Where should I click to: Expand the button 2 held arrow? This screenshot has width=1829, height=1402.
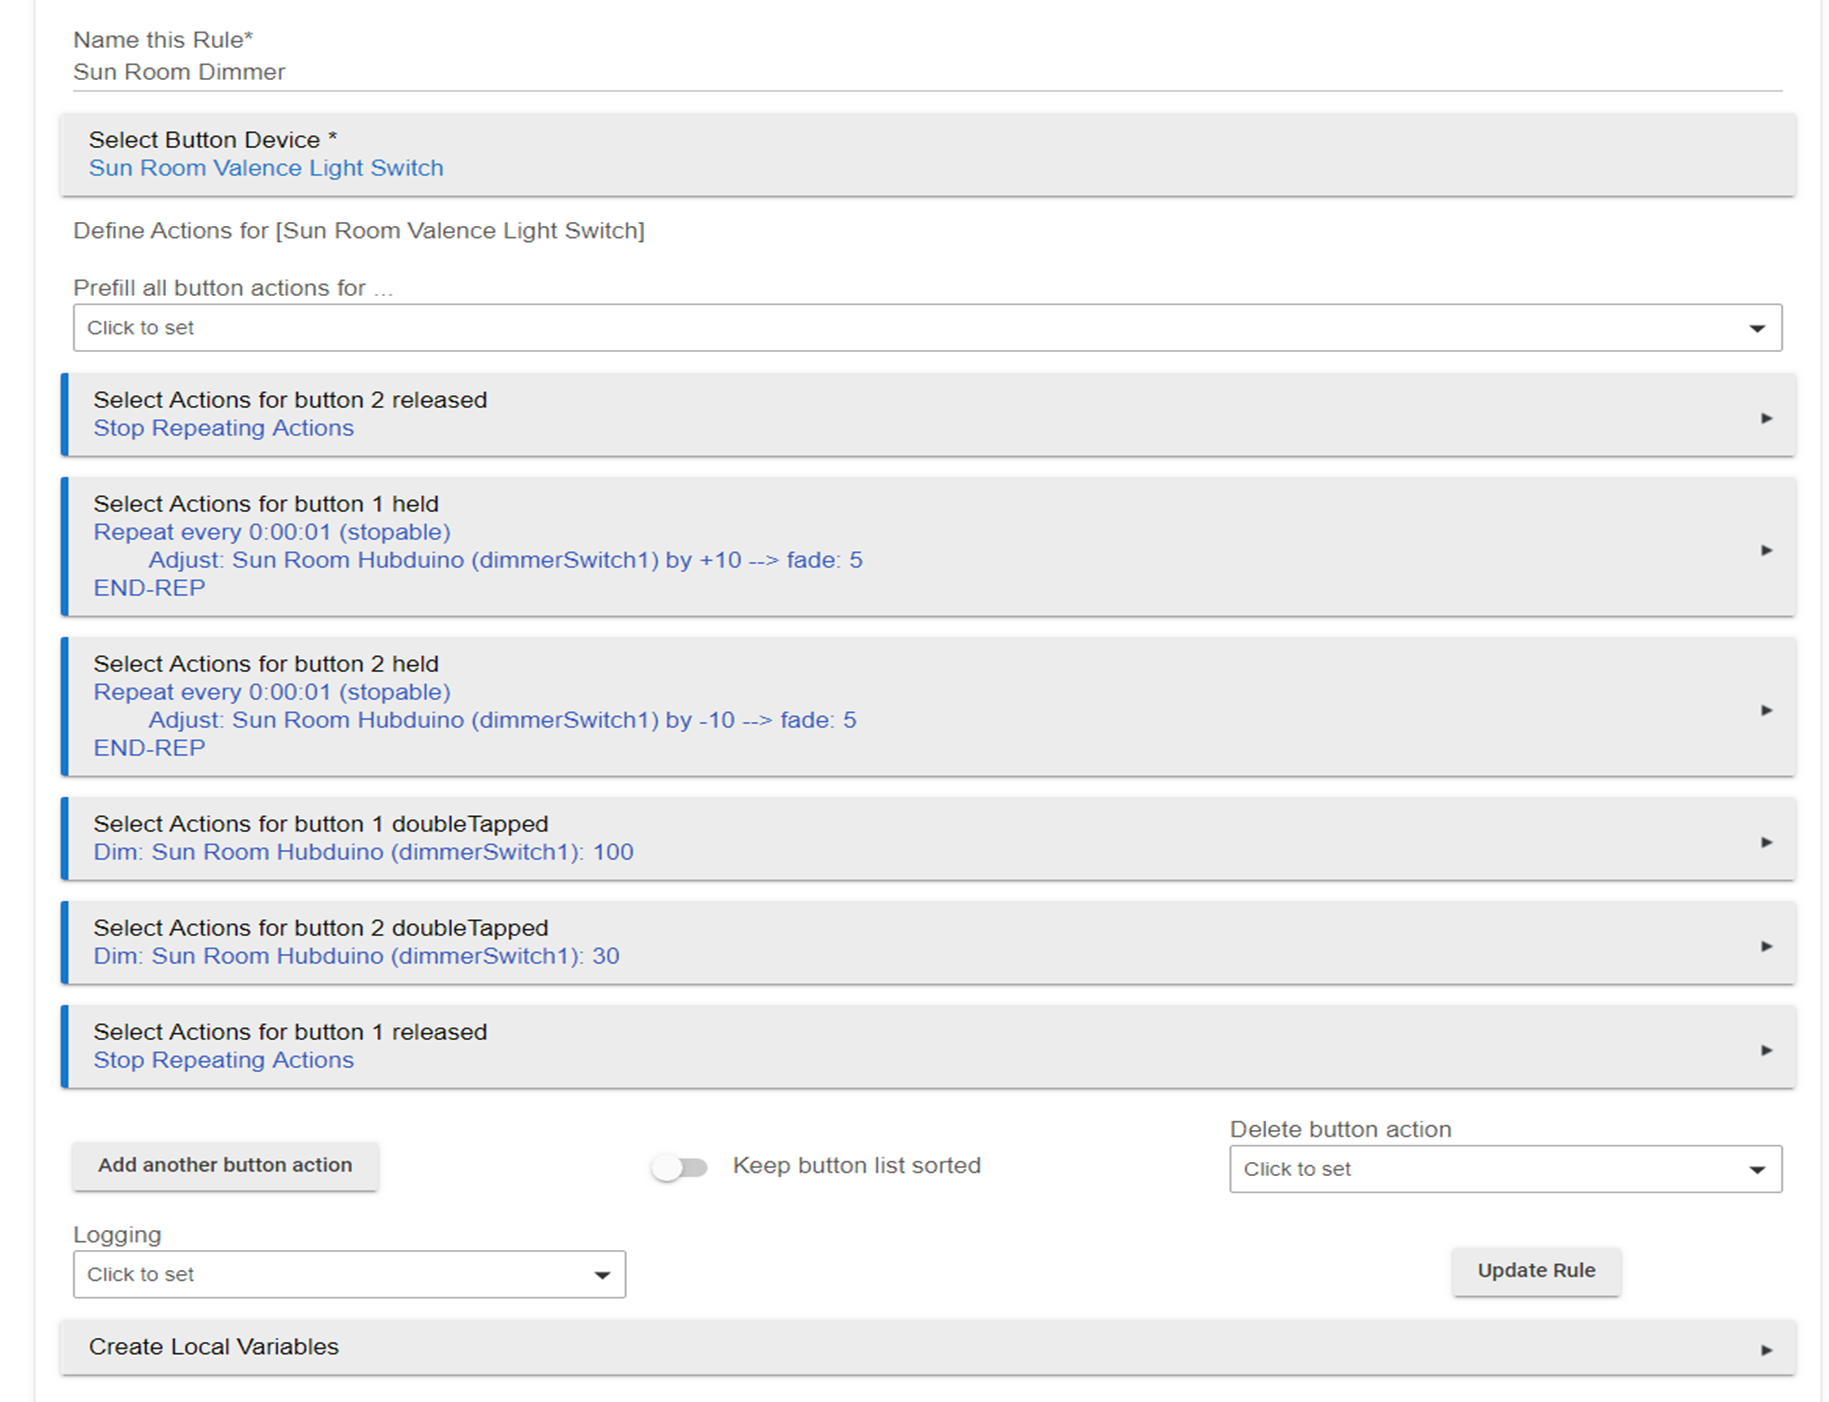(x=1766, y=710)
